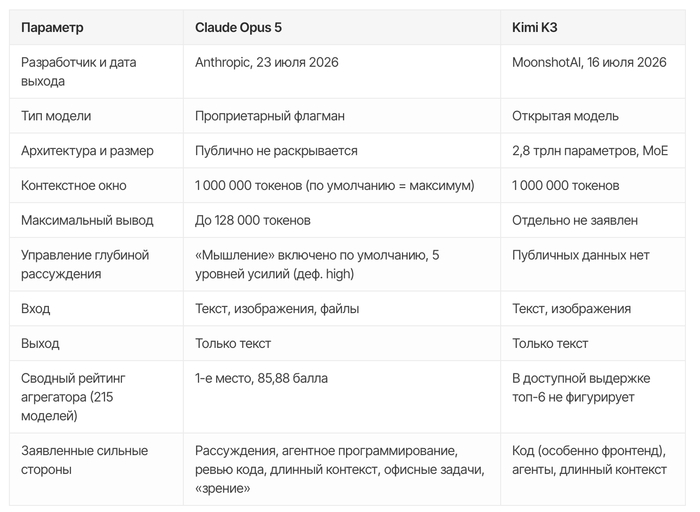Select the 'Anthropic, 23 июля 2026' cell
Image resolution: width=700 pixels, height=512 pixels.
267,62
